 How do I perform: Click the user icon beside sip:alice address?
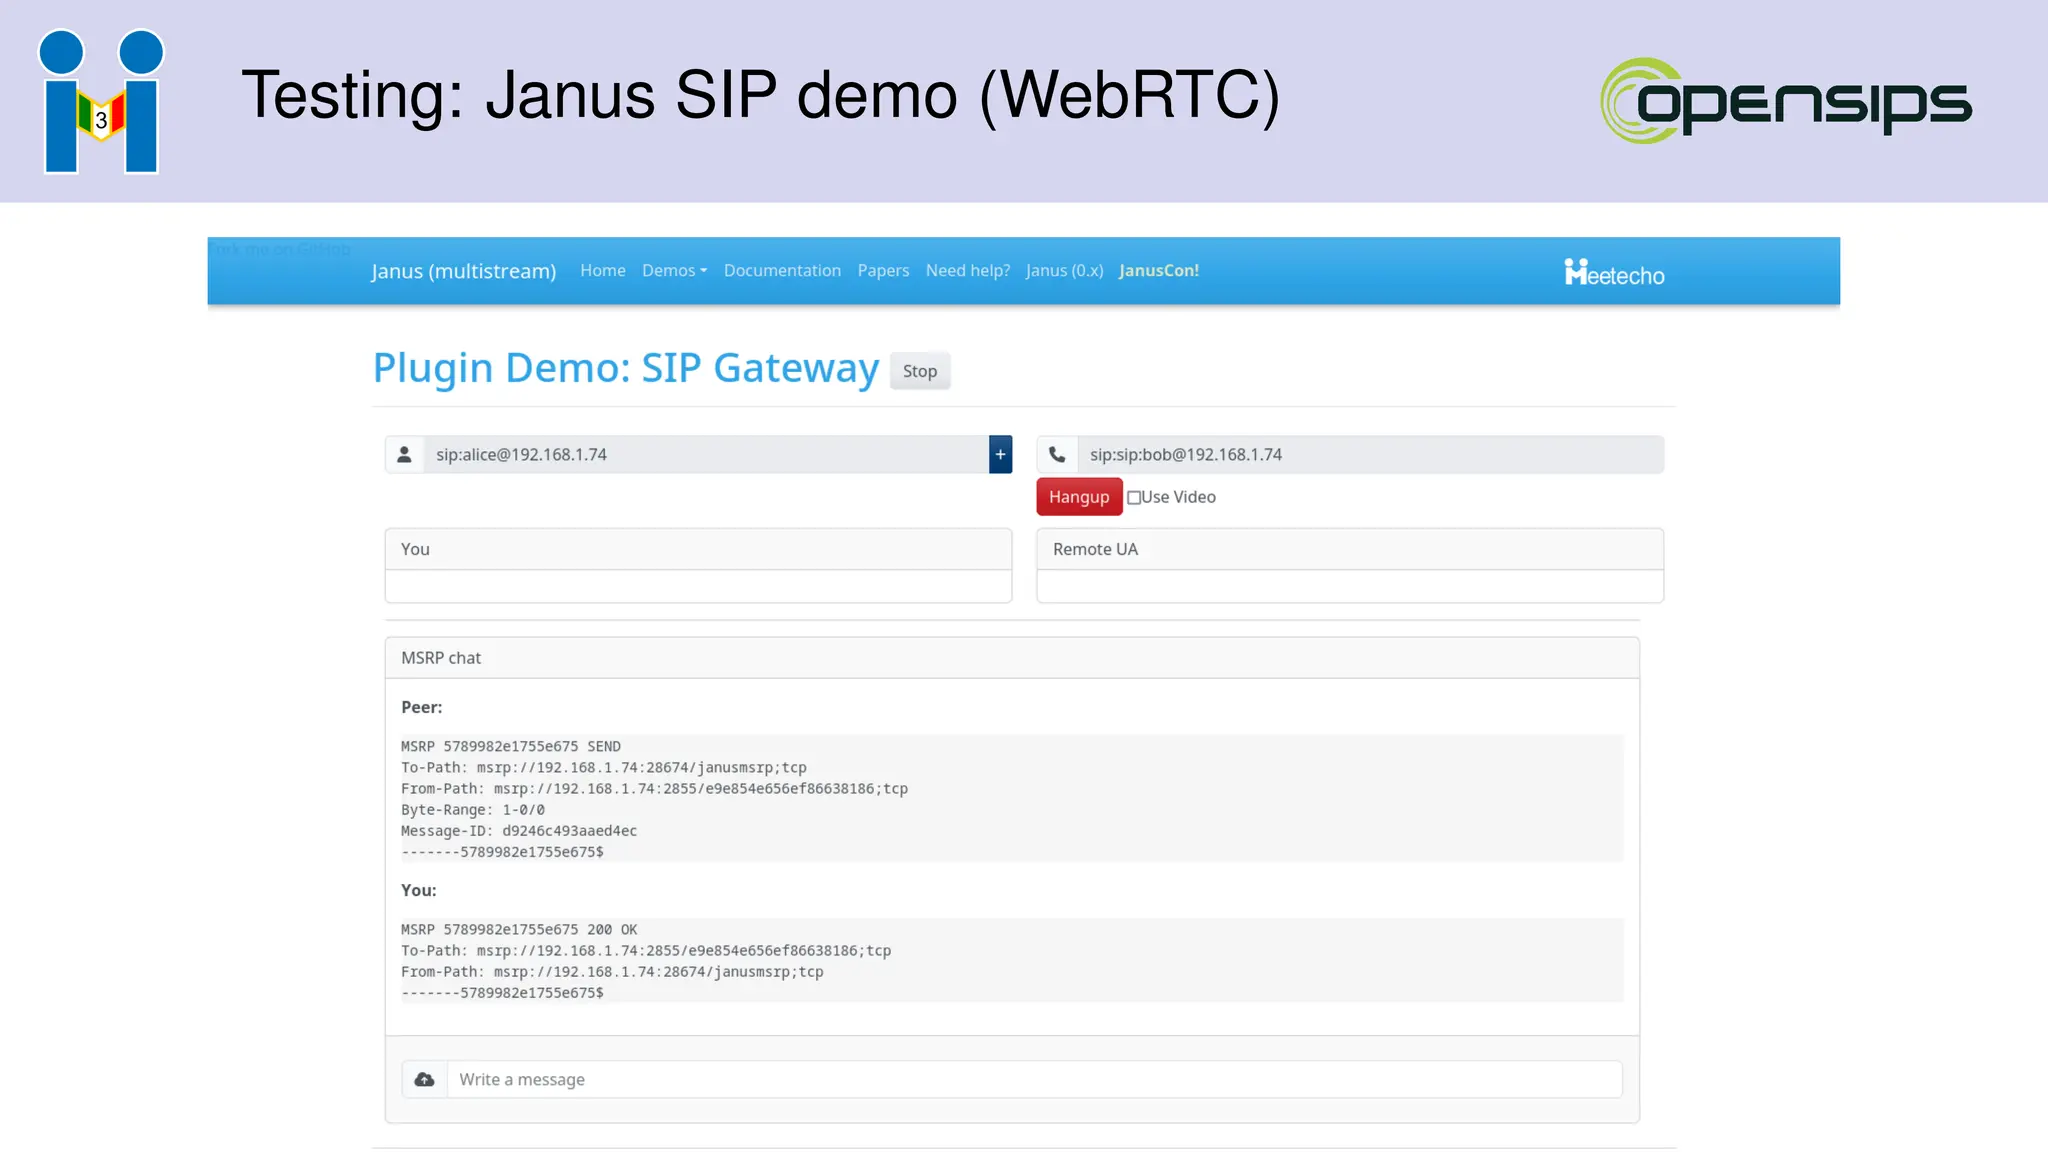[x=404, y=454]
